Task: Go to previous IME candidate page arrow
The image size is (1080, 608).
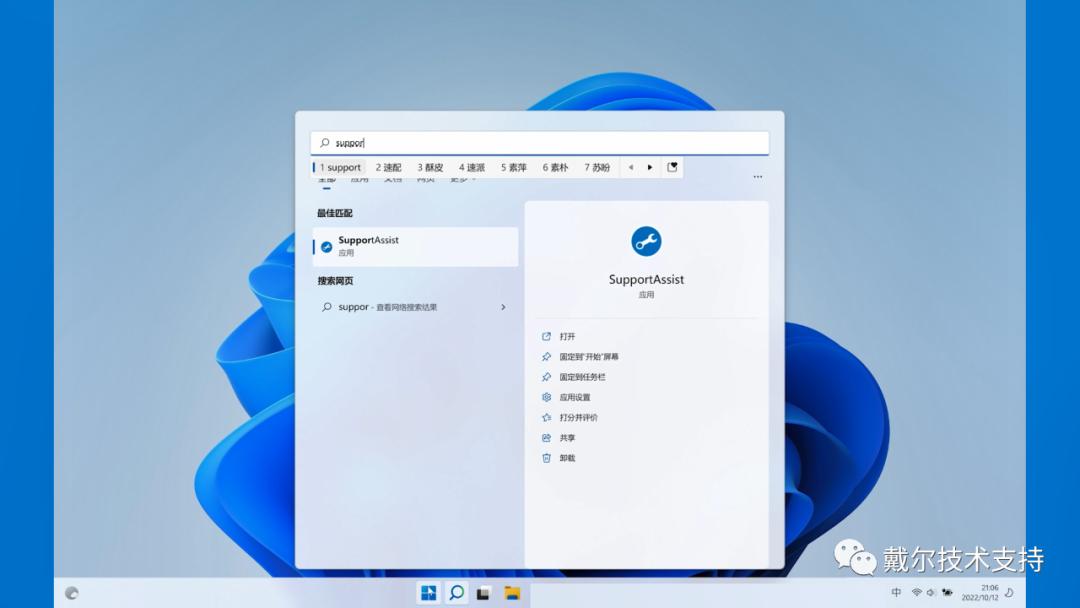Action: tap(630, 167)
